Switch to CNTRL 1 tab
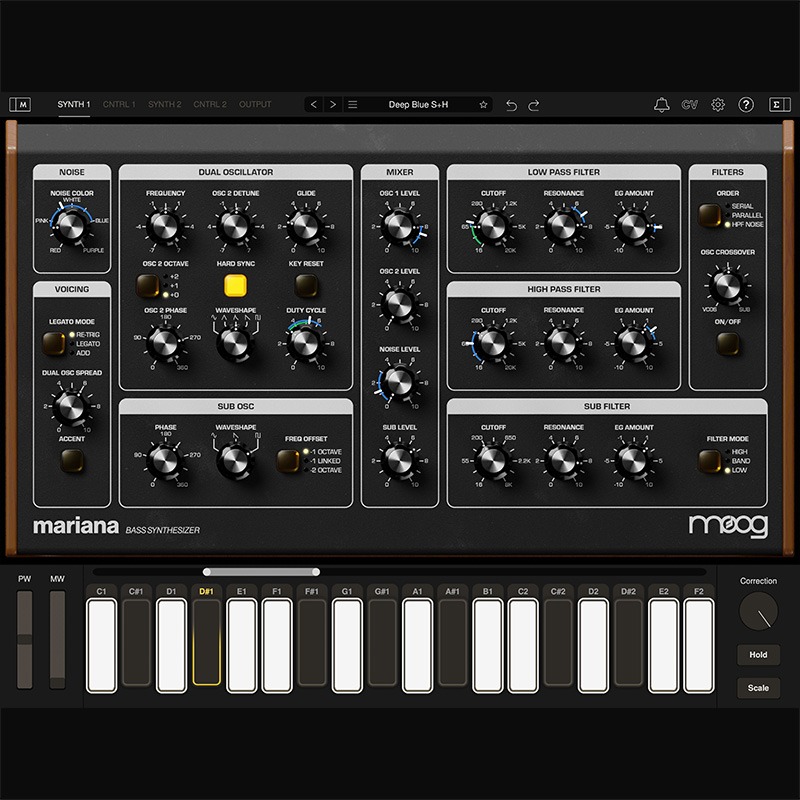The height and width of the screenshot is (800, 800). 119,104
